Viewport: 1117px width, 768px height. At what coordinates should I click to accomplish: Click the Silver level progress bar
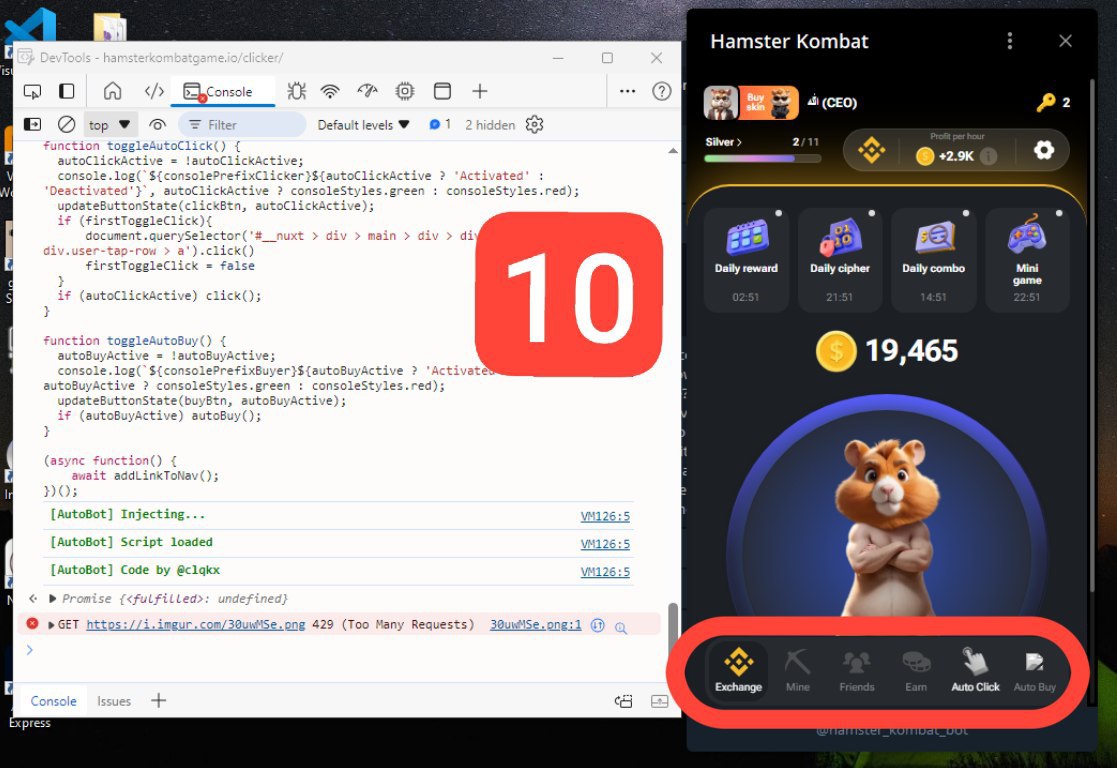[762, 158]
